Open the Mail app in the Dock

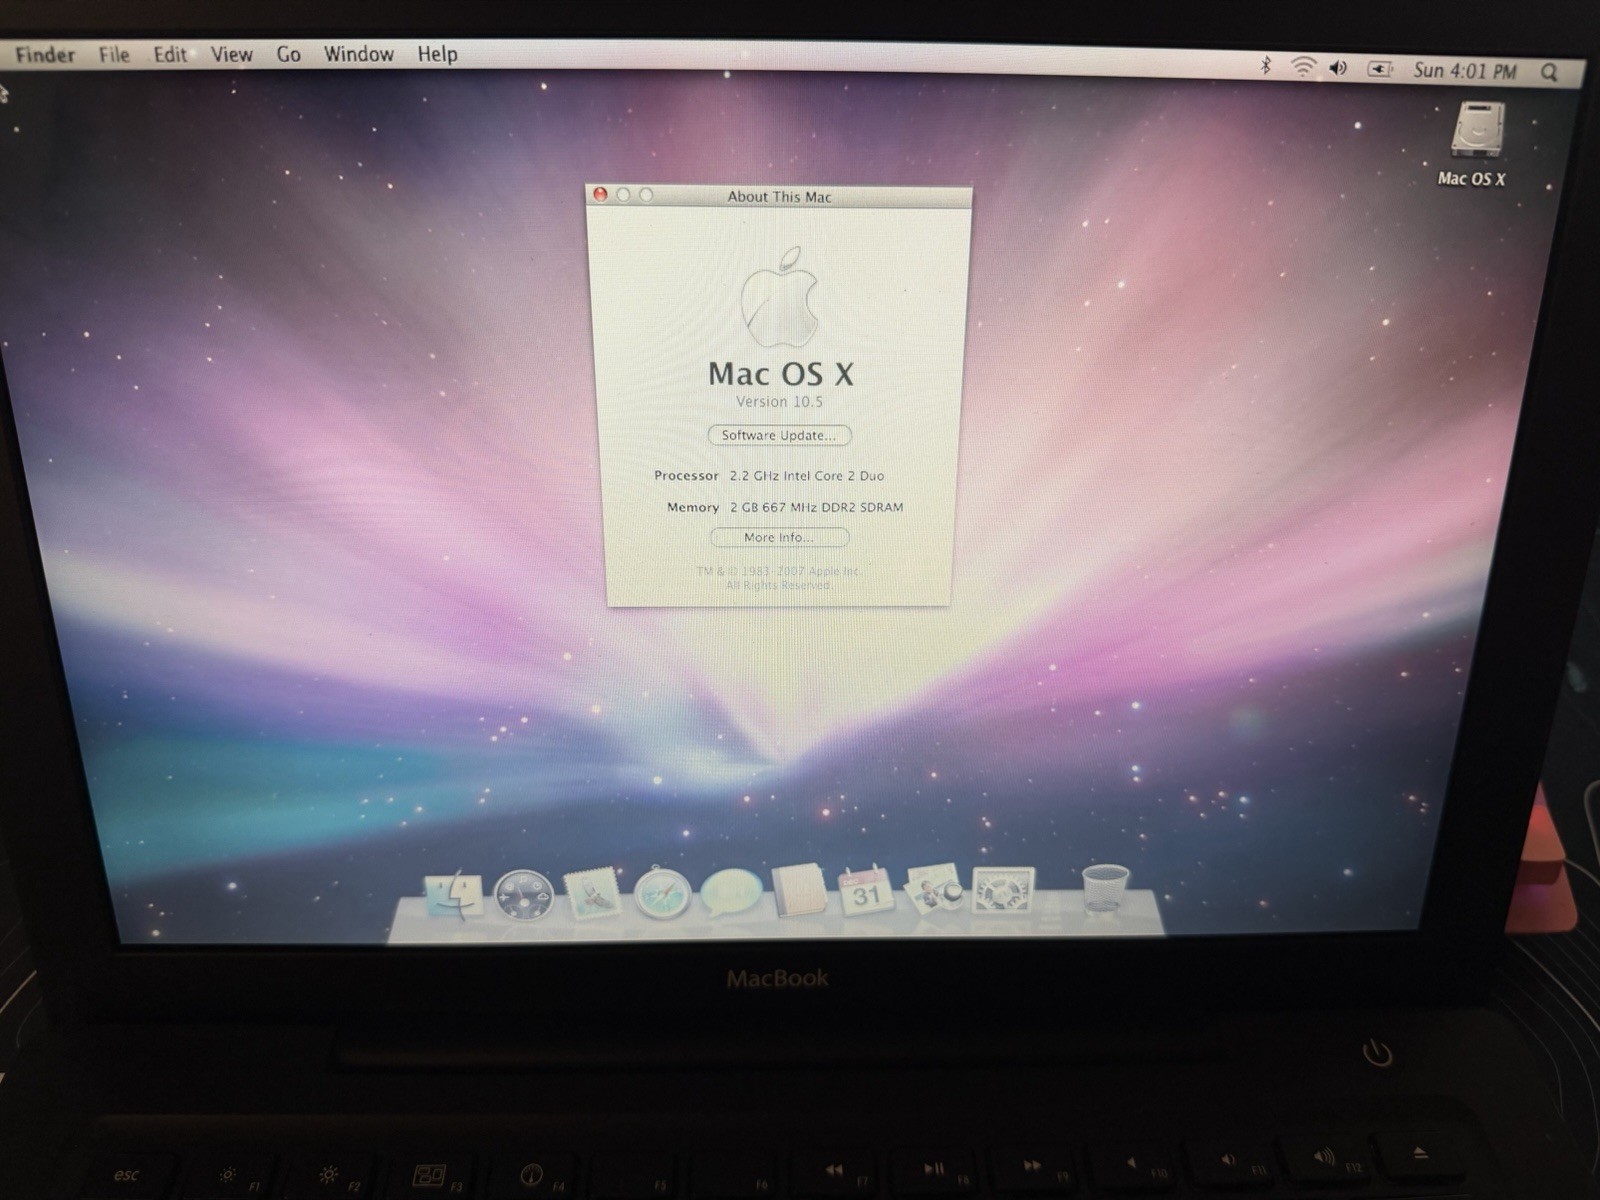(x=592, y=894)
